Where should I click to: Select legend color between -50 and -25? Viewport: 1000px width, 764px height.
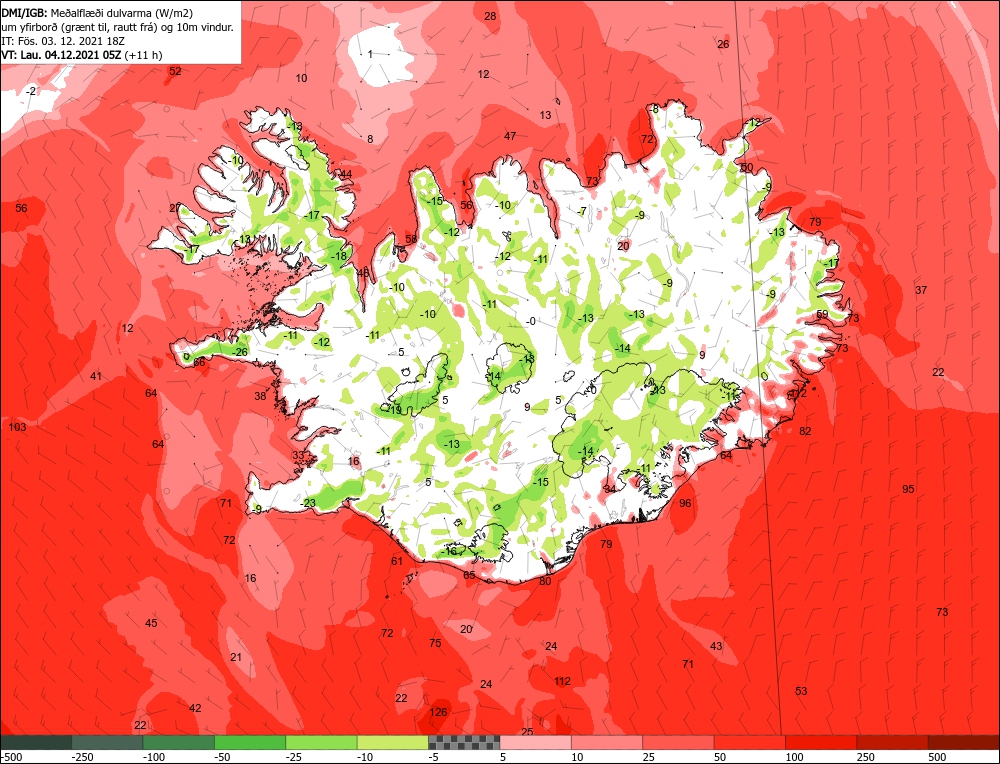point(250,742)
